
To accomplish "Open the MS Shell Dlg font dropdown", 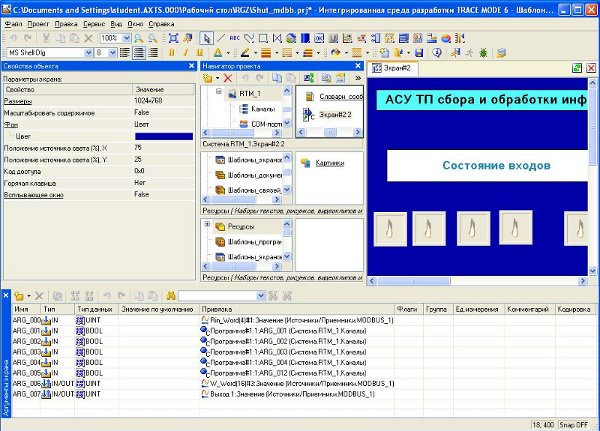I will (88, 53).
